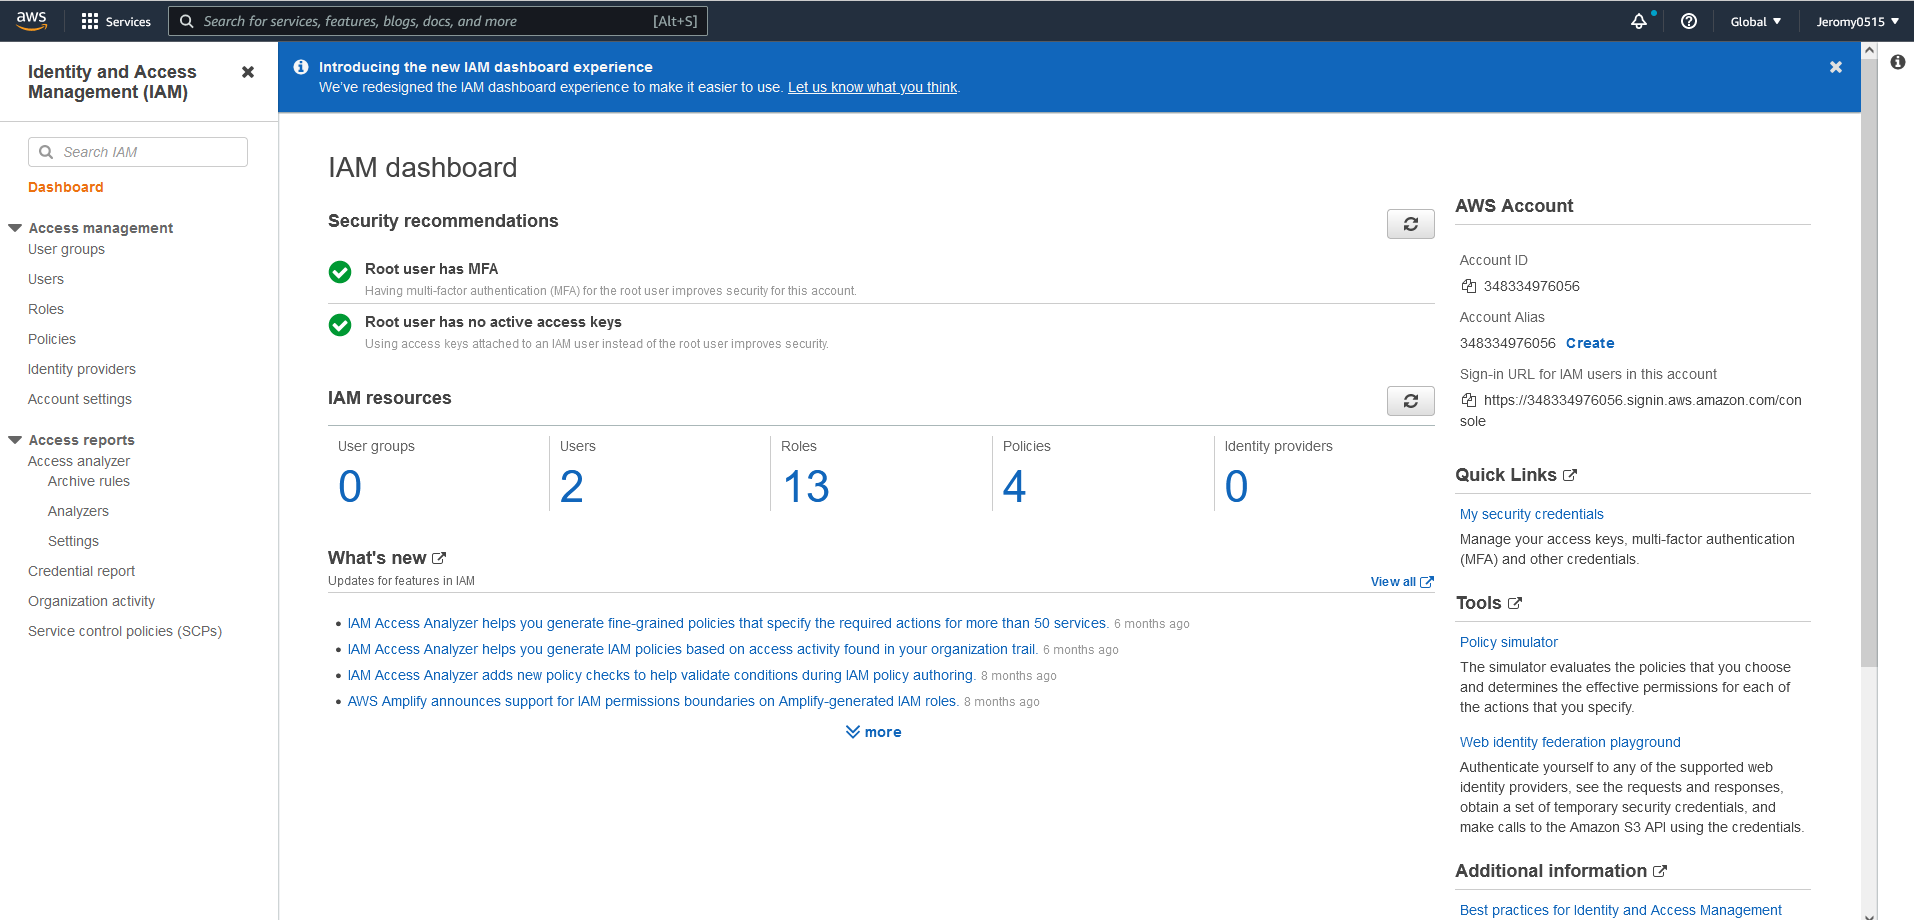Click the search magnifier in top bar
The width and height of the screenshot is (1914, 920).
186,21
